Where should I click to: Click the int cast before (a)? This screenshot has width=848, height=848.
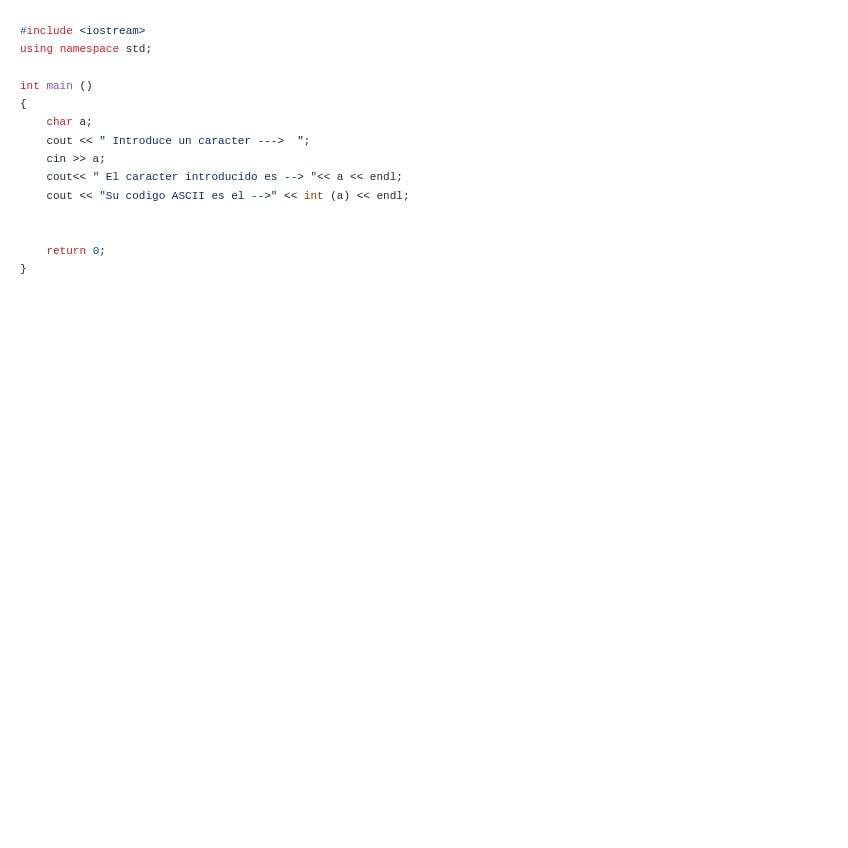314,196
